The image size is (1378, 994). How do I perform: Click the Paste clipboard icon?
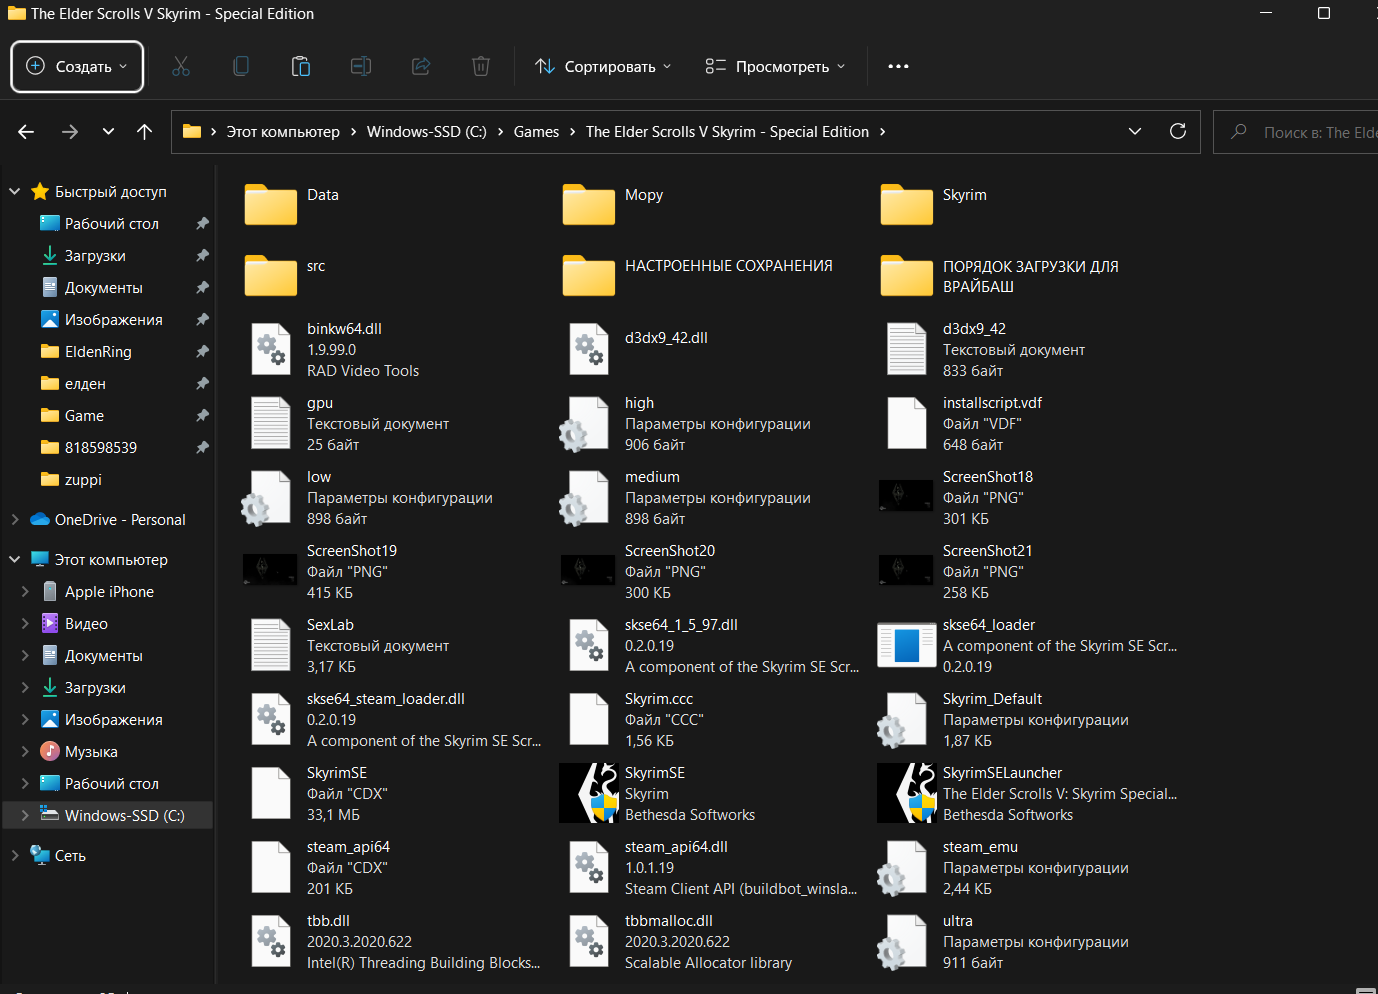tap(301, 67)
